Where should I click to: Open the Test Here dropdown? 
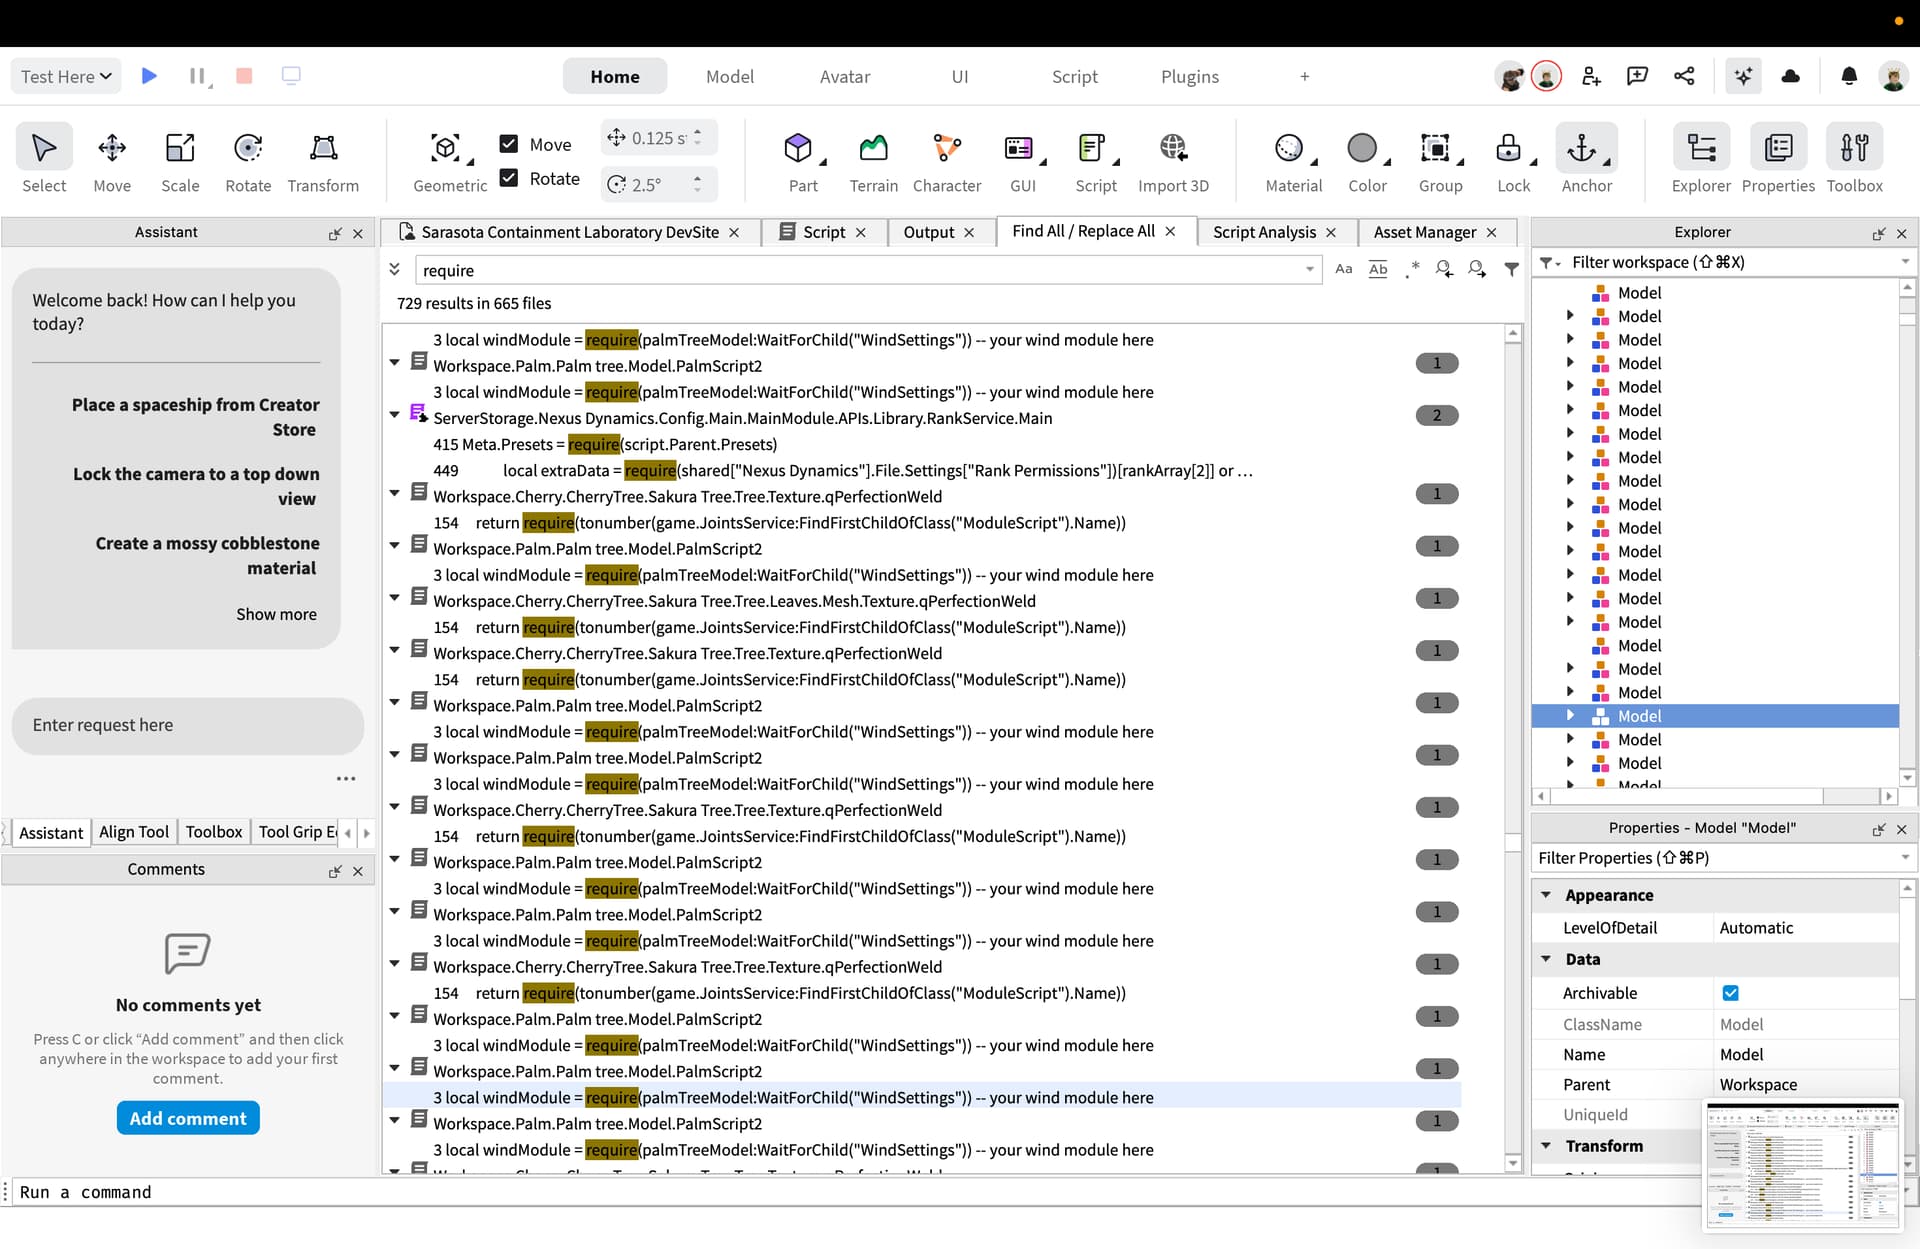pyautogui.click(x=66, y=76)
